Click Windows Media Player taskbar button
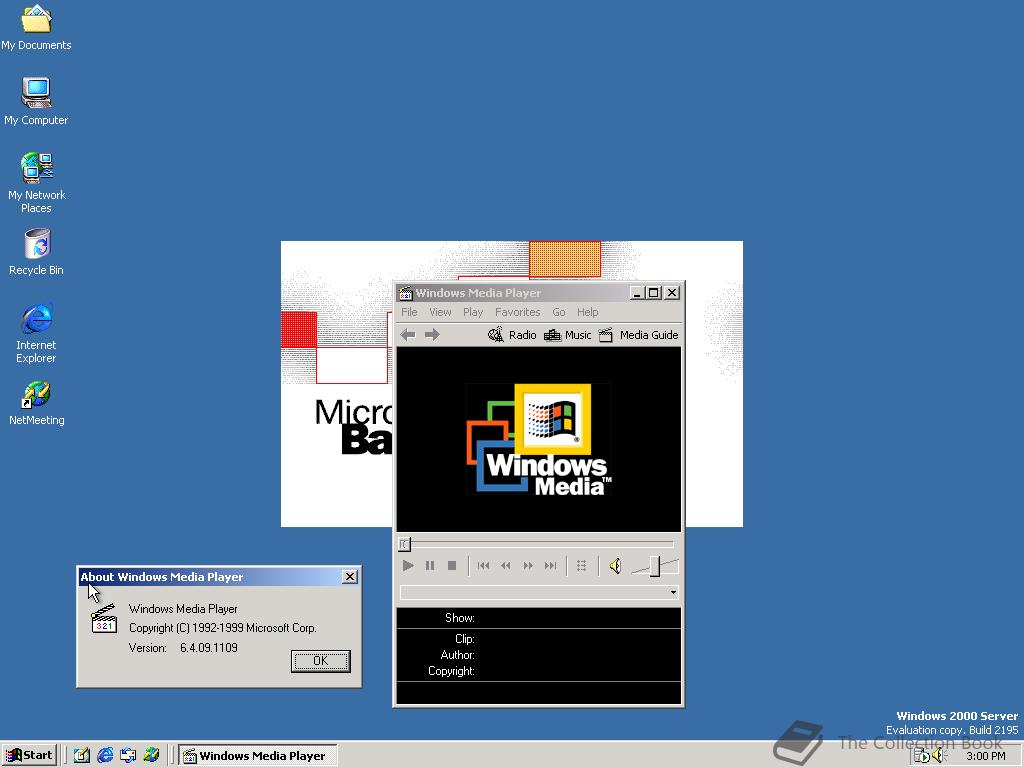1024x768 pixels. [258, 756]
